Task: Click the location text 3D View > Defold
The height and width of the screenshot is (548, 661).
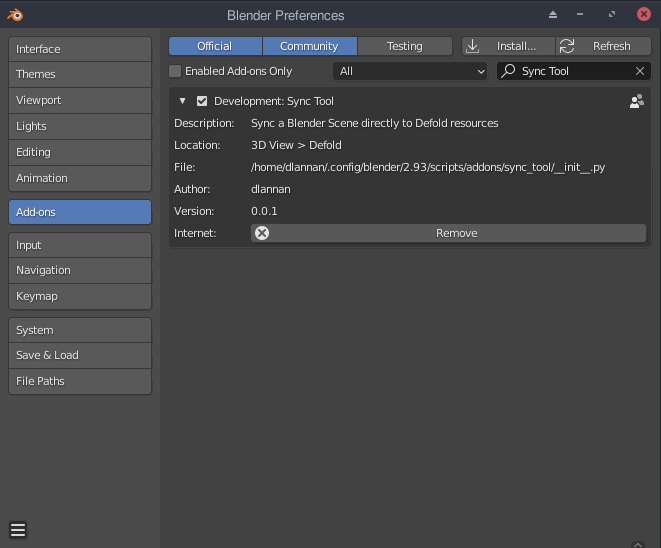Action: pos(296,145)
